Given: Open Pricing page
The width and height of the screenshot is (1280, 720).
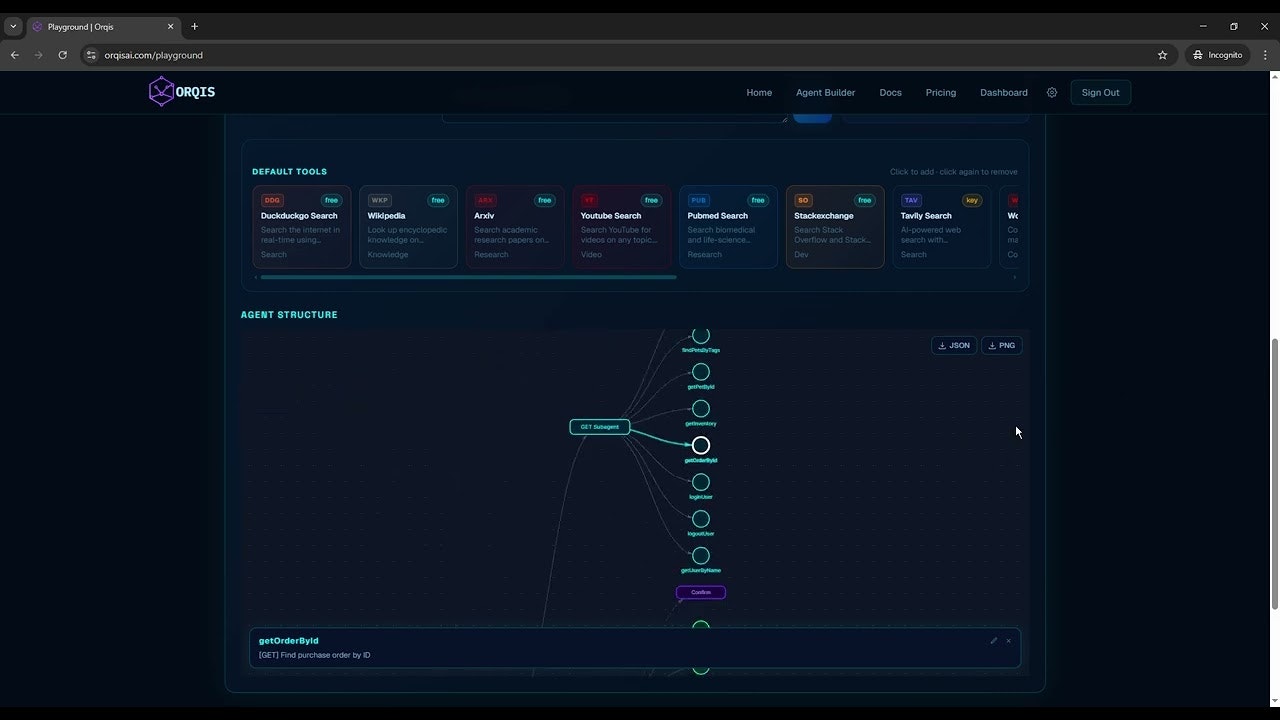Looking at the screenshot, I should click(x=940, y=92).
